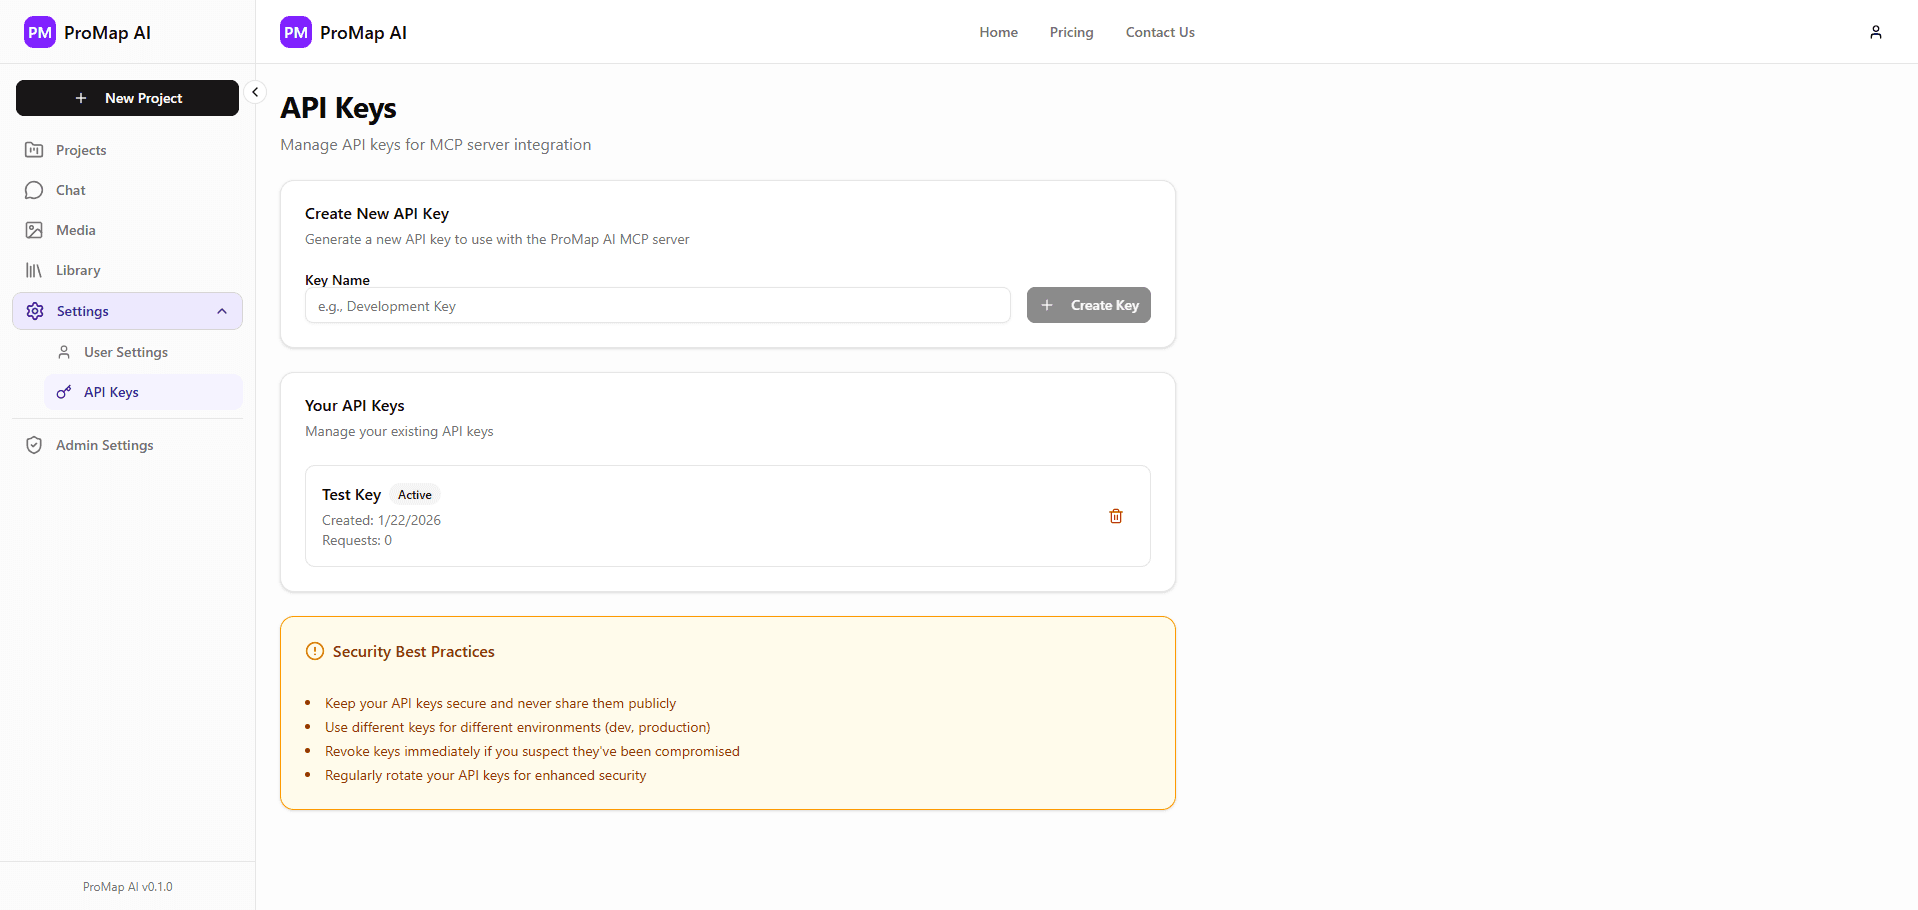The width and height of the screenshot is (1918, 910).
Task: Click the Media image icon
Action: pos(35,230)
